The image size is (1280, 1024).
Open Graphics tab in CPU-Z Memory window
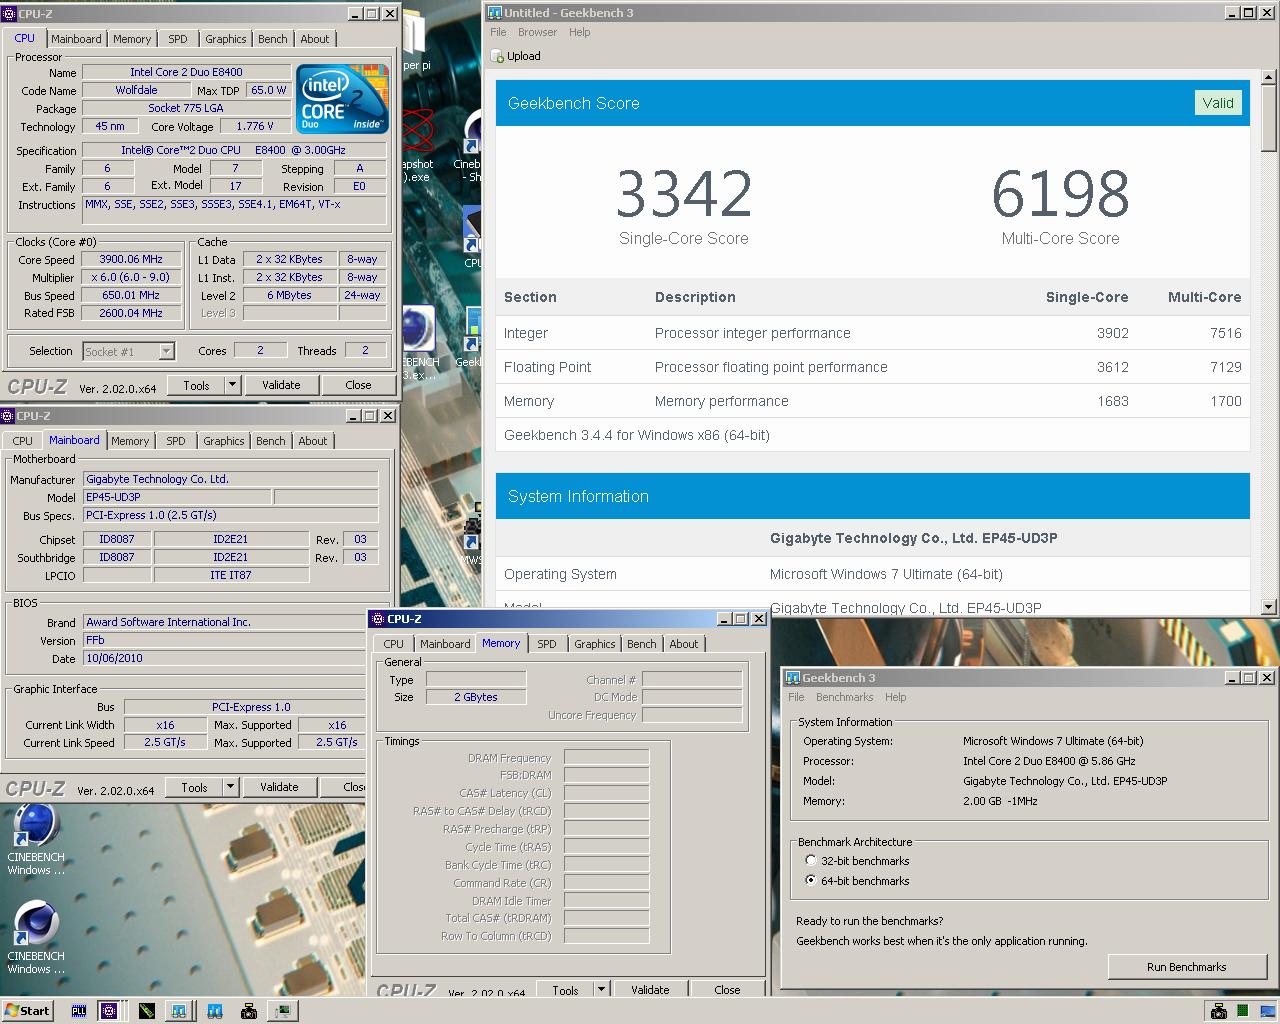[x=595, y=644]
